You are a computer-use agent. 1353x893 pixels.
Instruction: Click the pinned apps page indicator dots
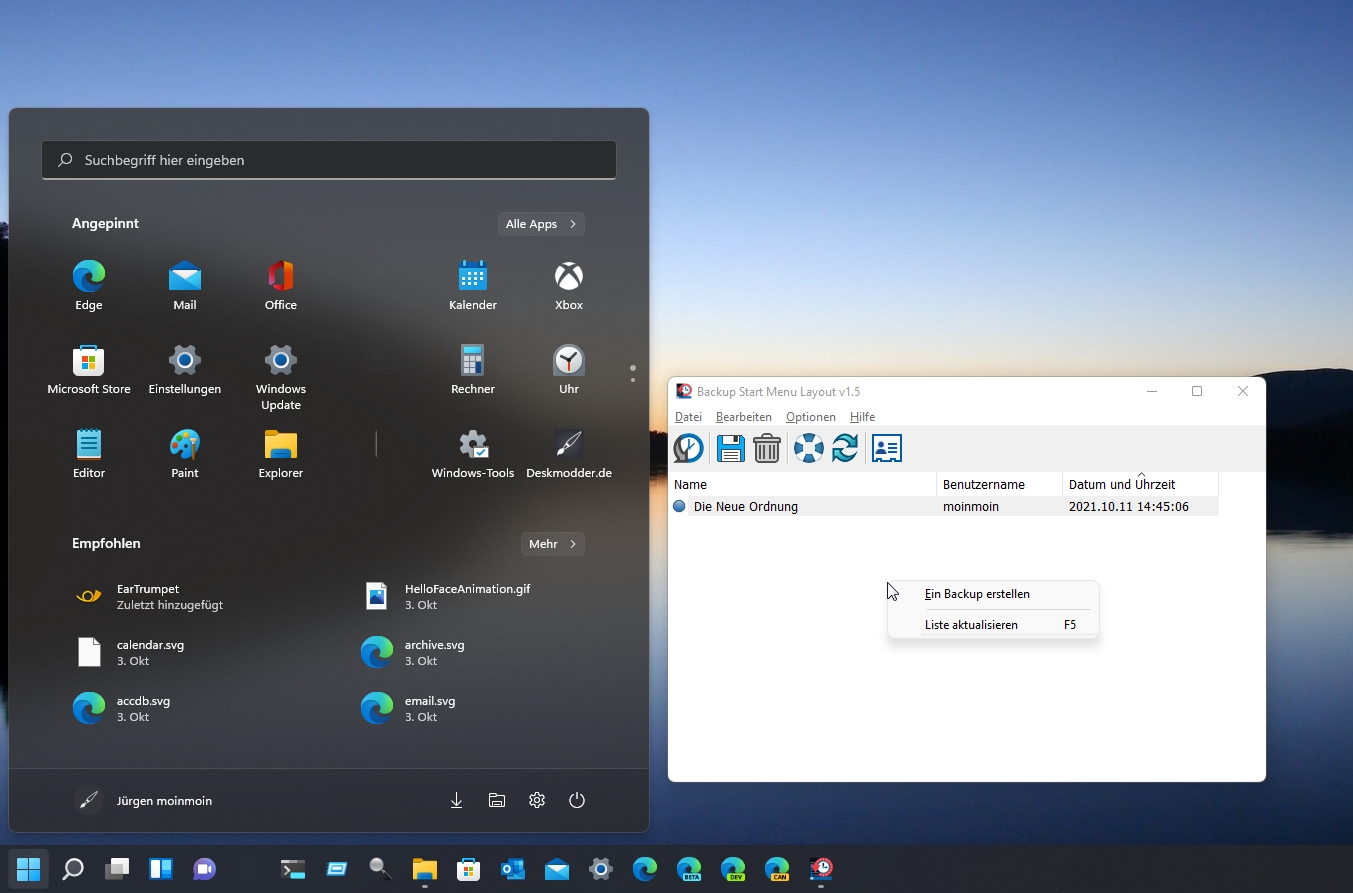coord(633,373)
